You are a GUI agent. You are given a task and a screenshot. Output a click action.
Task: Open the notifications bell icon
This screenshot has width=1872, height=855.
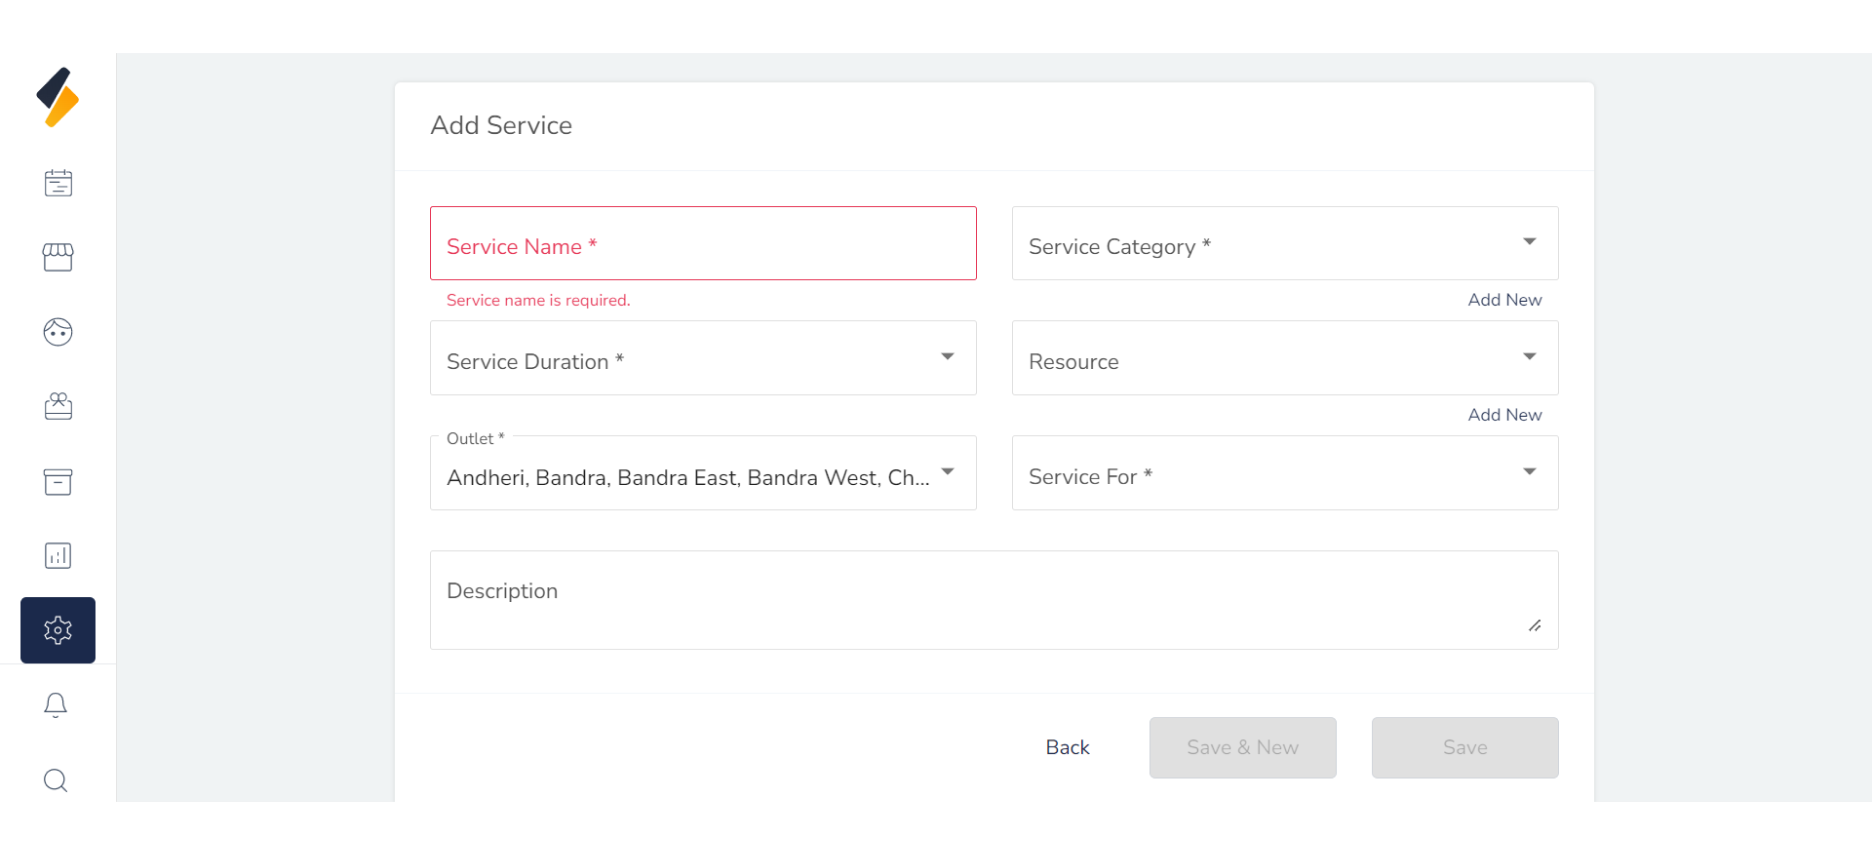click(x=56, y=705)
